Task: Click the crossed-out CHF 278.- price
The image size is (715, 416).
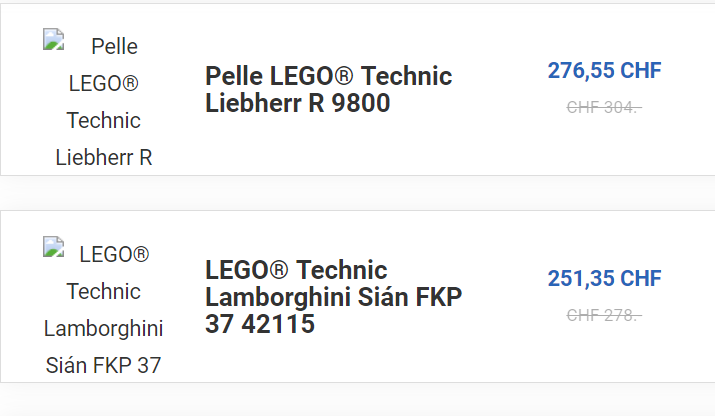Action: (x=604, y=315)
